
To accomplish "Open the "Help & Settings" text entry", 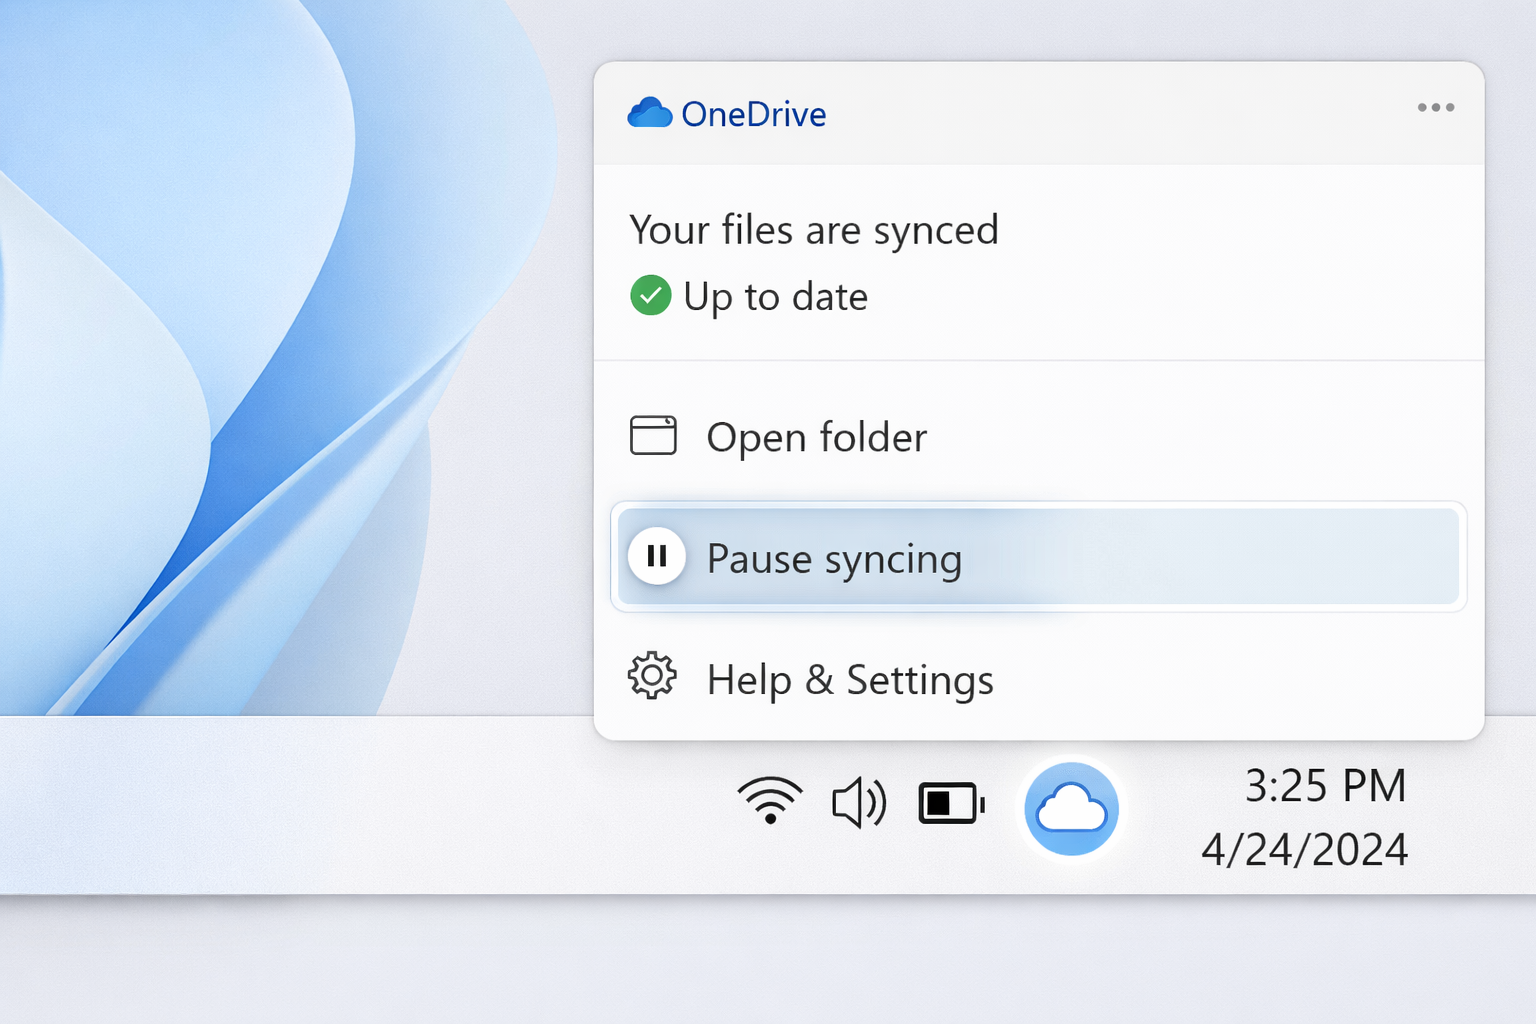I will coord(850,680).
